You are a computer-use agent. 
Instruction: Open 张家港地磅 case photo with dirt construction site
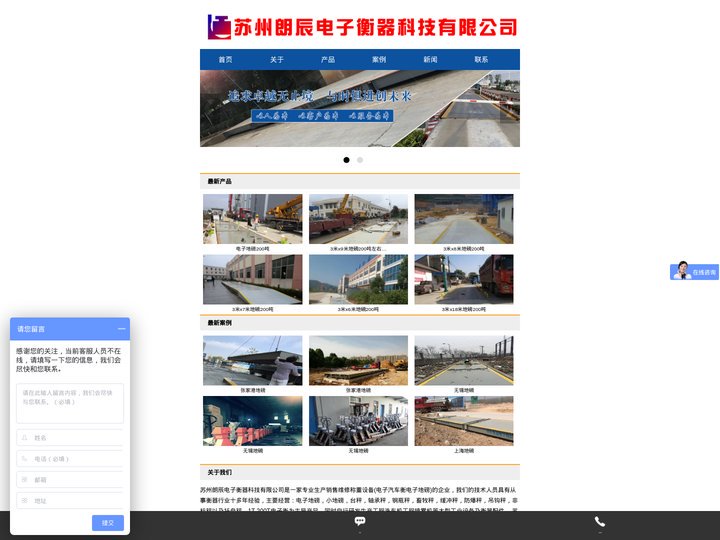[358, 360]
